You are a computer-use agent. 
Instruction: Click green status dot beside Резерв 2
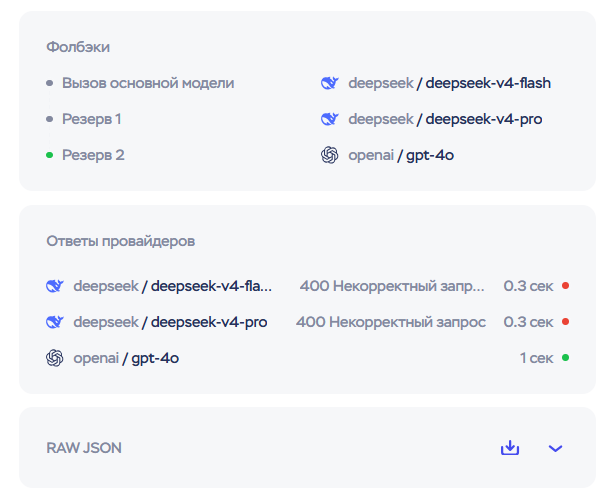pos(49,155)
